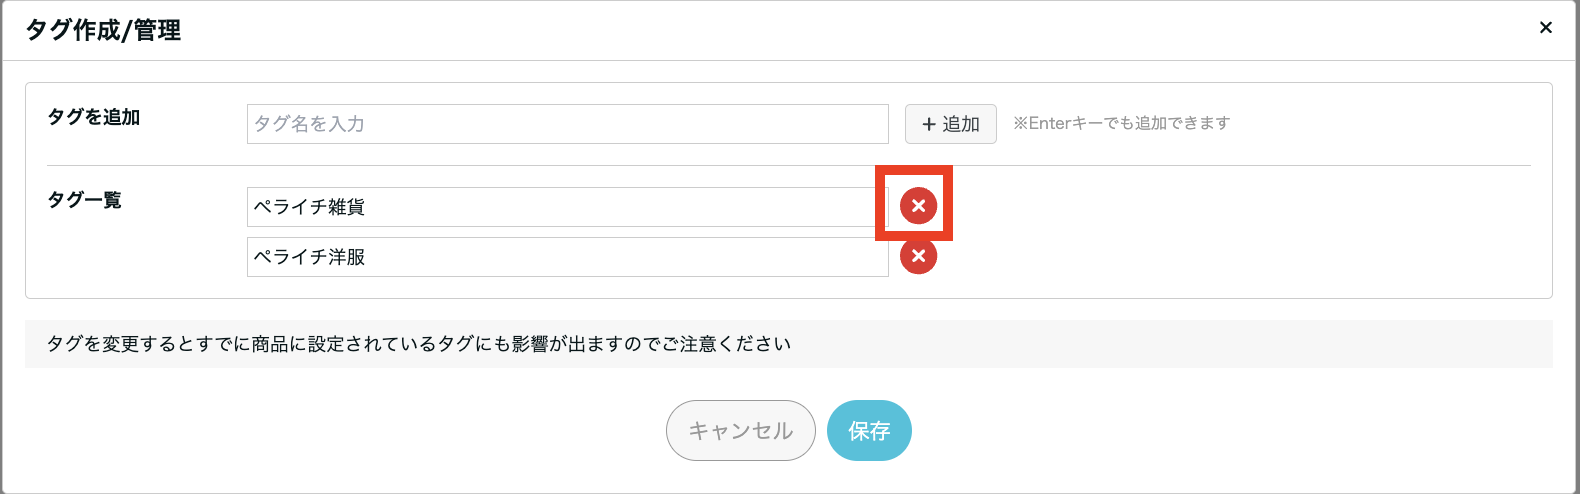This screenshot has height=494, width=1580.
Task: Click the 追加 label text on the add button
Action: point(961,124)
